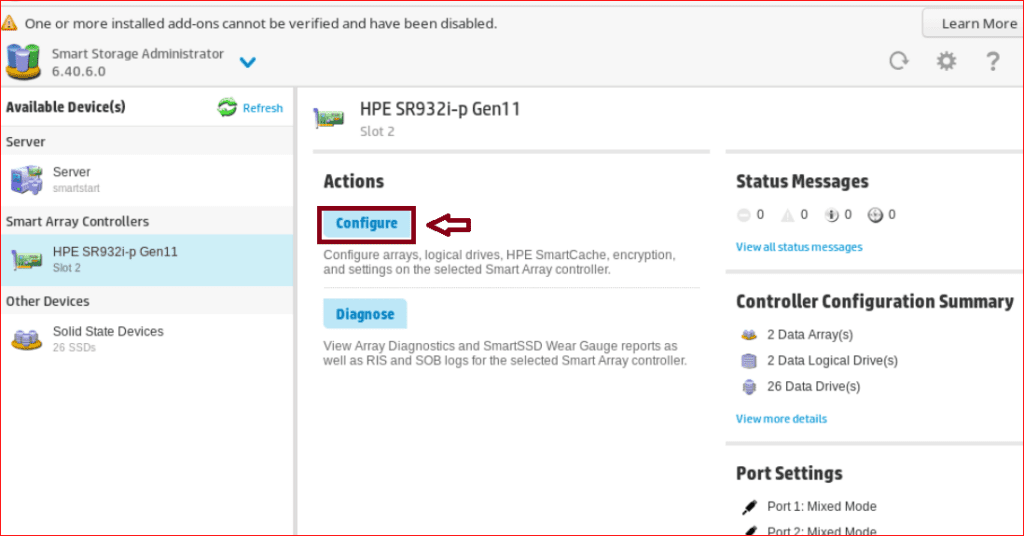Screen dimensions: 1024x536
Task: Select the Server smartstart device
Action: click(x=72, y=179)
